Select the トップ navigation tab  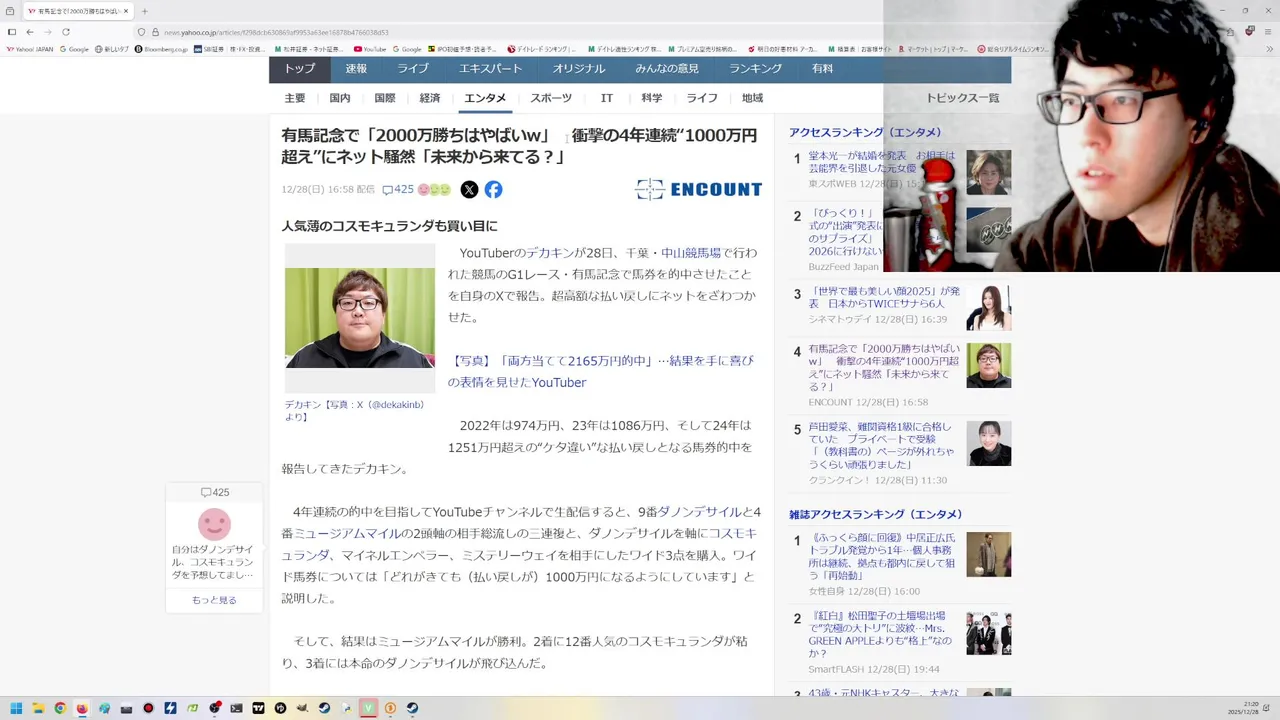[x=299, y=69]
